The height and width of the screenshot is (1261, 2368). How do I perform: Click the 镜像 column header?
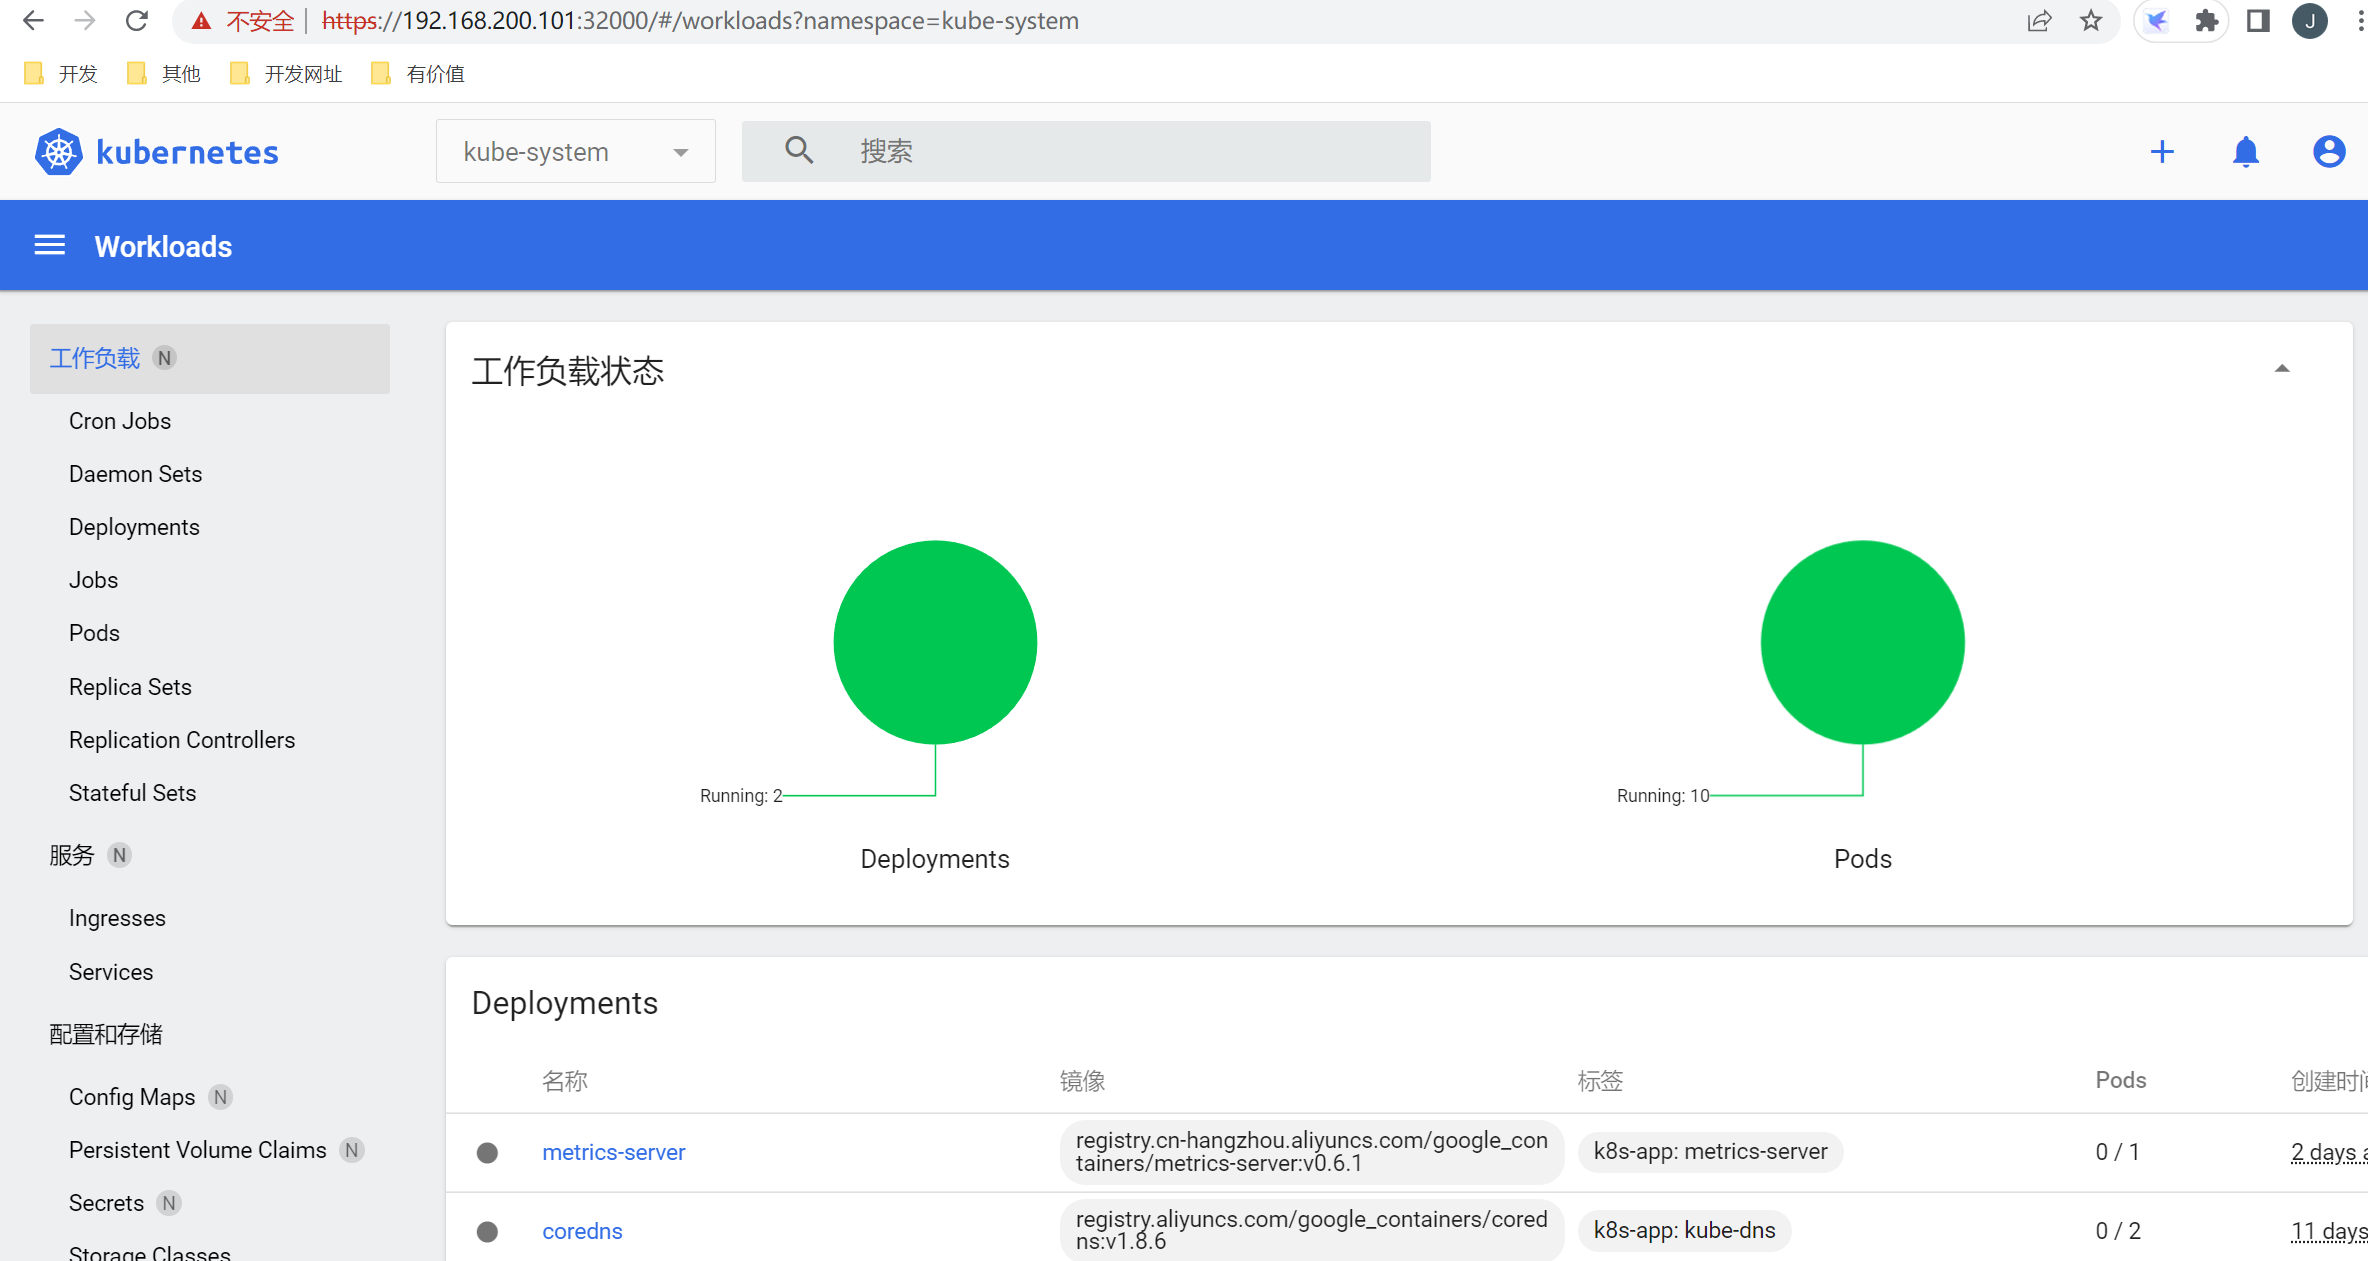click(1083, 1081)
